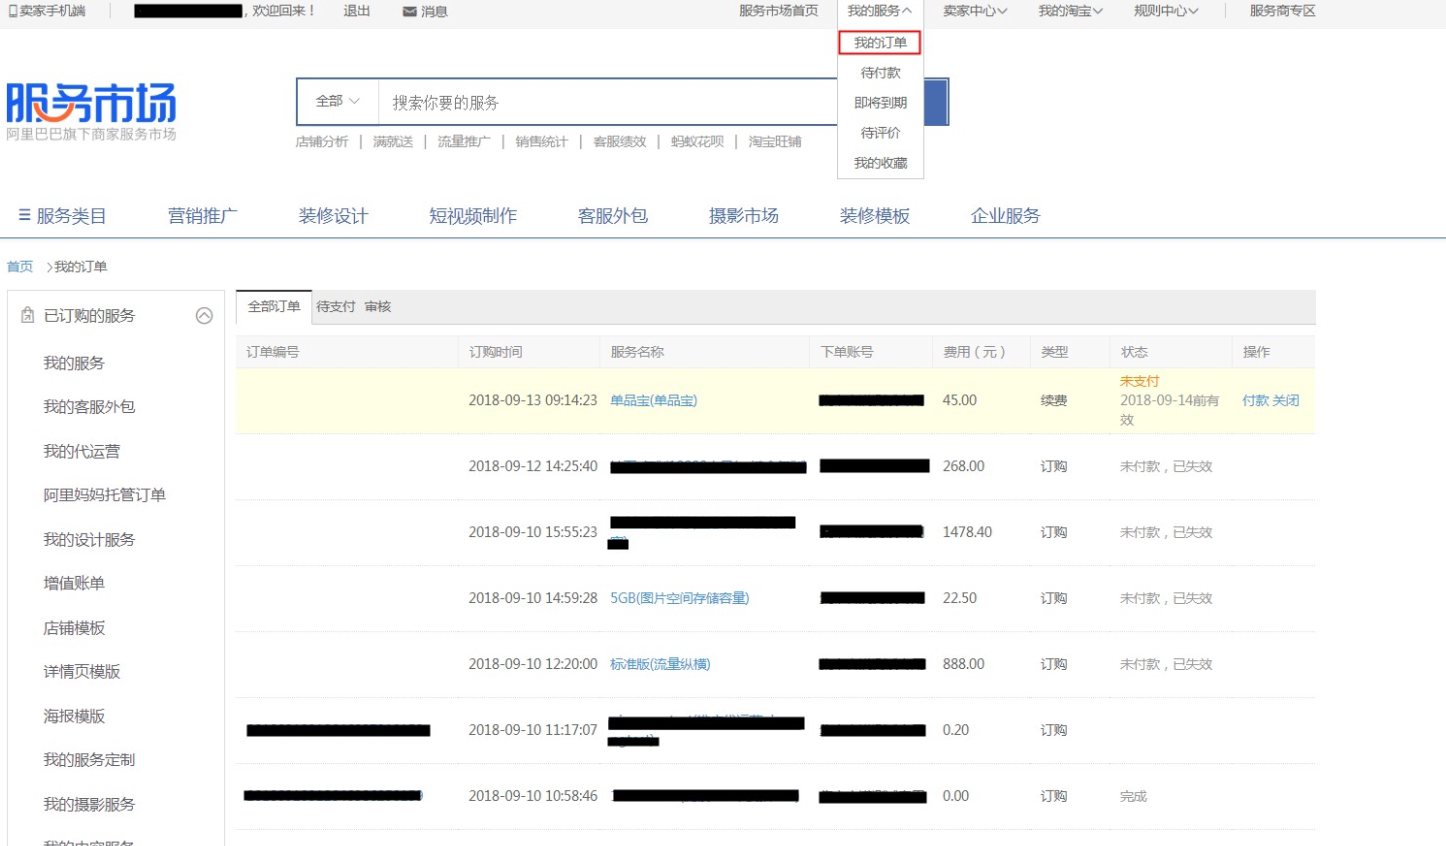The width and height of the screenshot is (1446, 846).
Task: Open 我的客服外包 in sidebar
Action: point(89,407)
